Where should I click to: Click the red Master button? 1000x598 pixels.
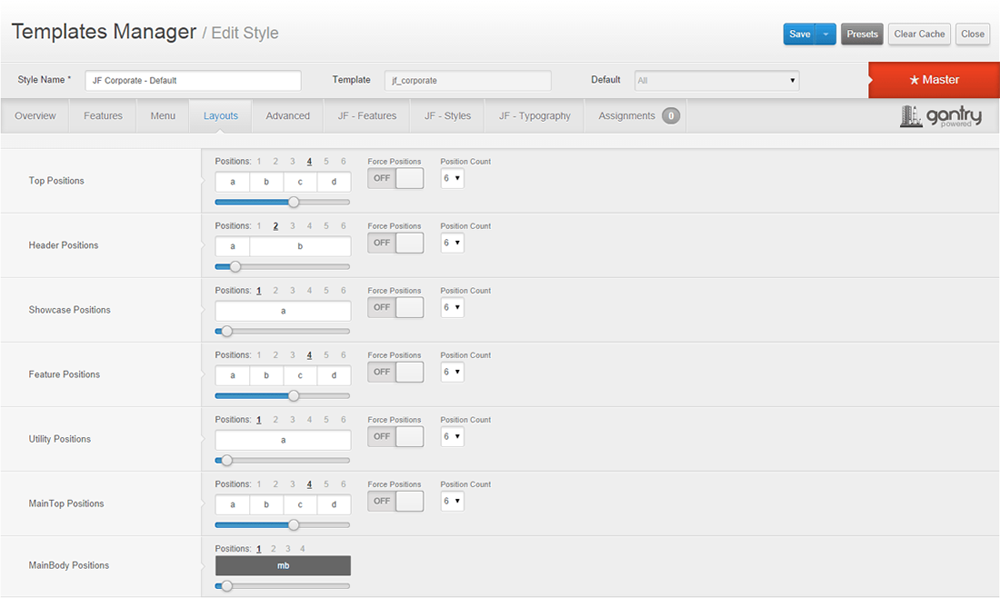(934, 80)
